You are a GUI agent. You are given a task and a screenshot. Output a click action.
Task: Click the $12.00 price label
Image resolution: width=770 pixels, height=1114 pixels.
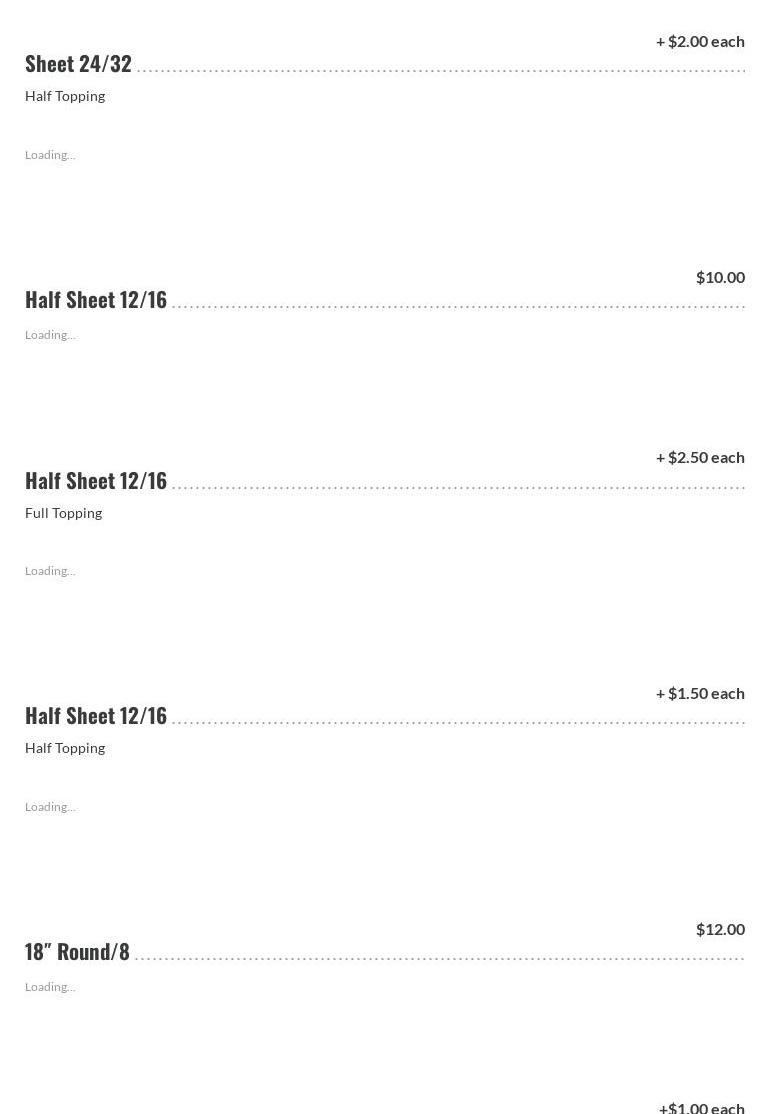pyautogui.click(x=720, y=929)
